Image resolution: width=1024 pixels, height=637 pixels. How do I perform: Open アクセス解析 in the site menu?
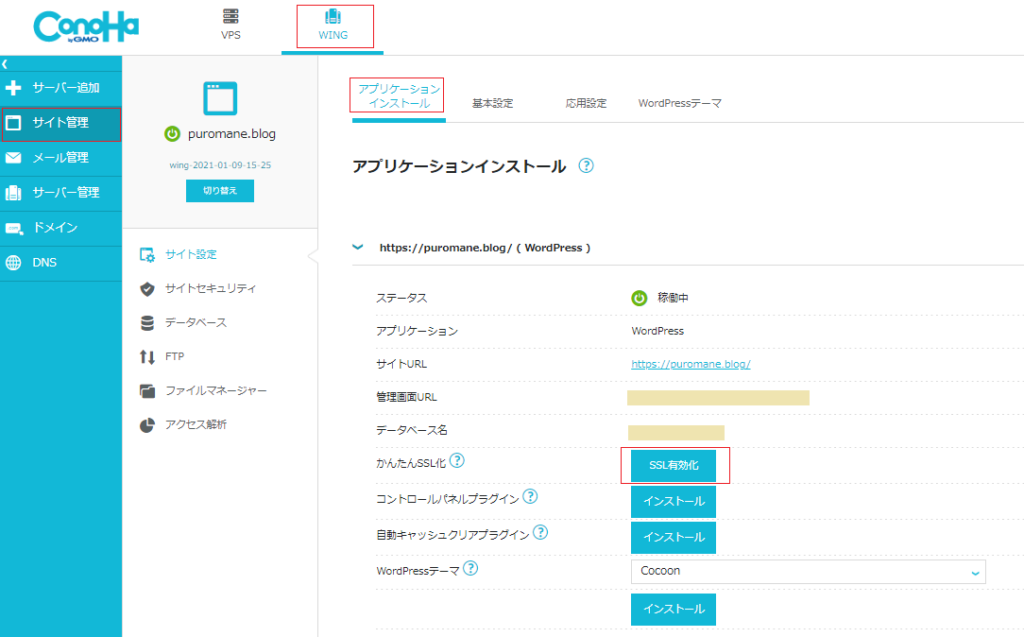196,425
